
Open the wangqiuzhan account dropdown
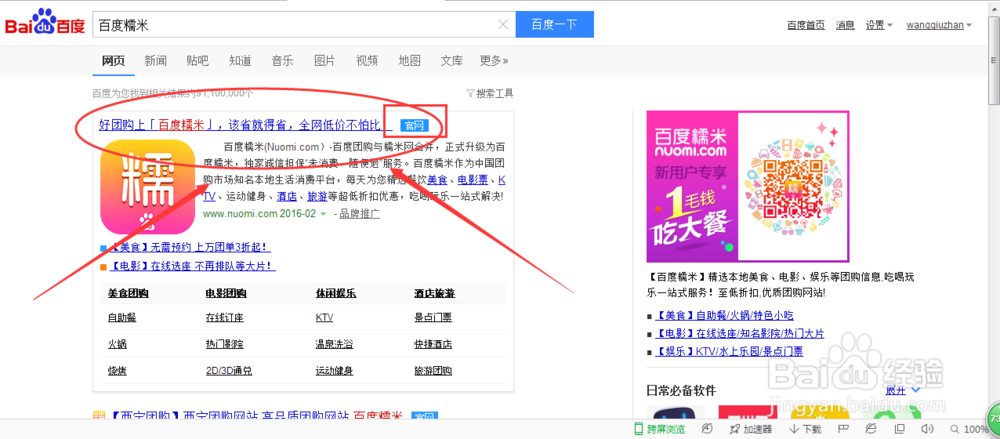939,25
